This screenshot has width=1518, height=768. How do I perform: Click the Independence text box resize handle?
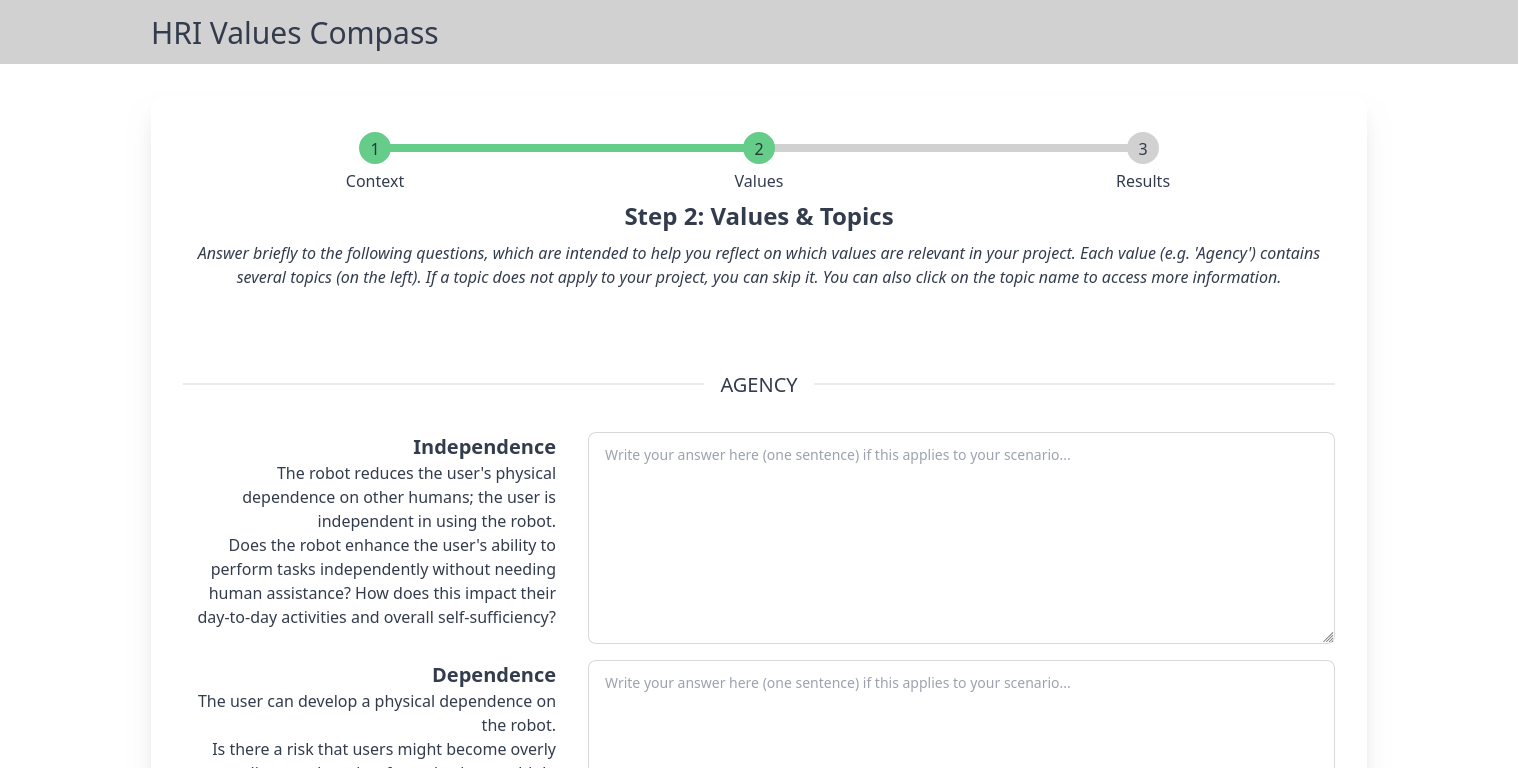click(x=1327, y=636)
